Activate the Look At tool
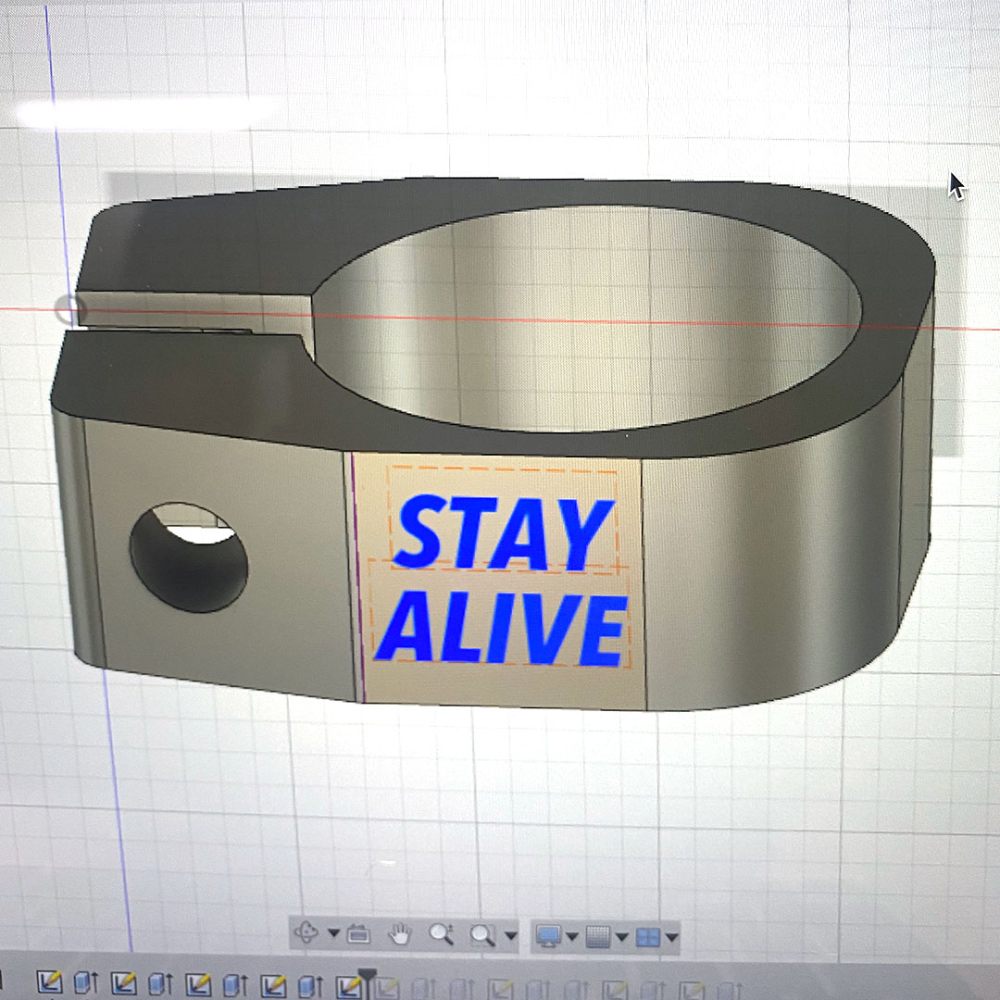The height and width of the screenshot is (1000, 1000). (356, 934)
